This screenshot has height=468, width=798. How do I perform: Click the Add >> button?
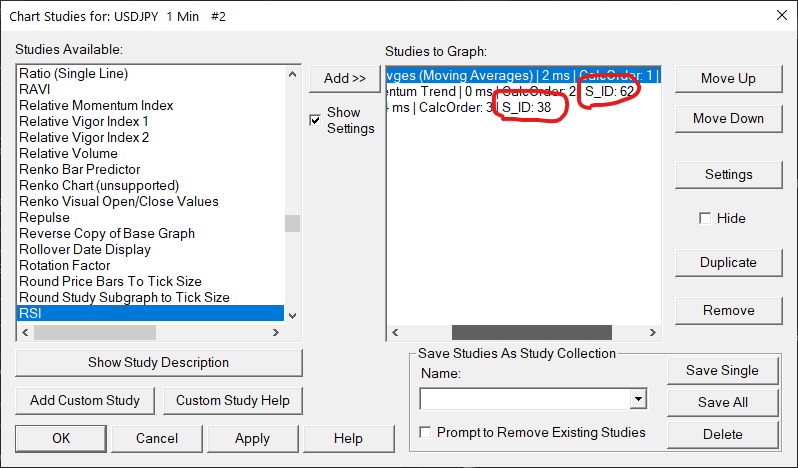(x=345, y=78)
